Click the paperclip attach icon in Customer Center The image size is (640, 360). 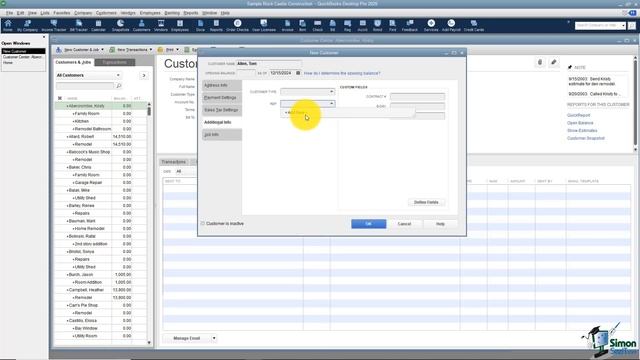pos(540,62)
